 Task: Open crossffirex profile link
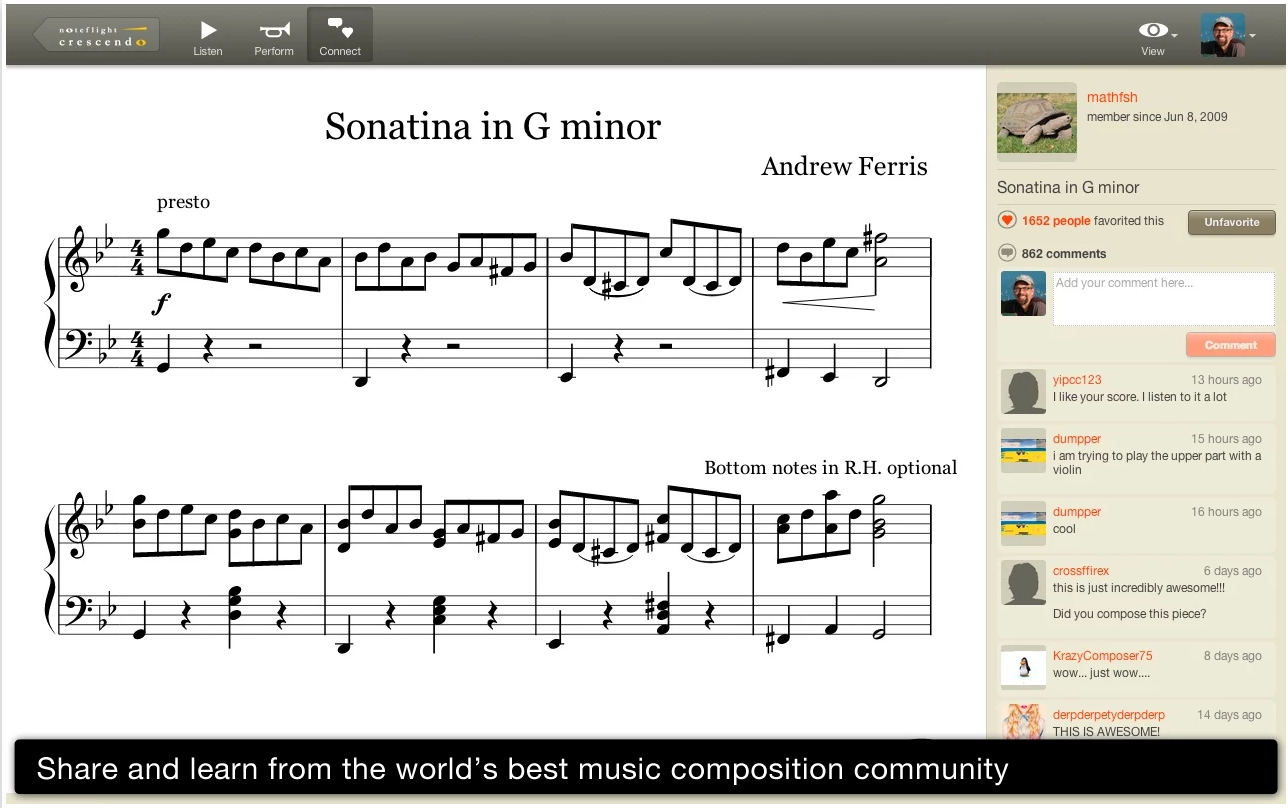click(1081, 571)
